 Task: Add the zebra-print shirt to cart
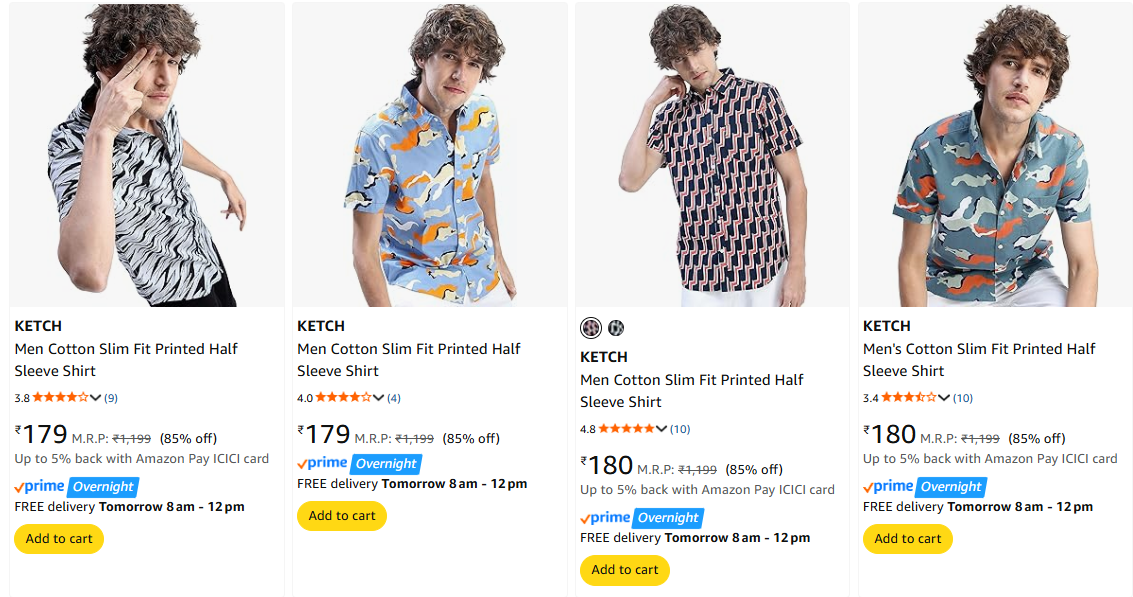(59, 539)
